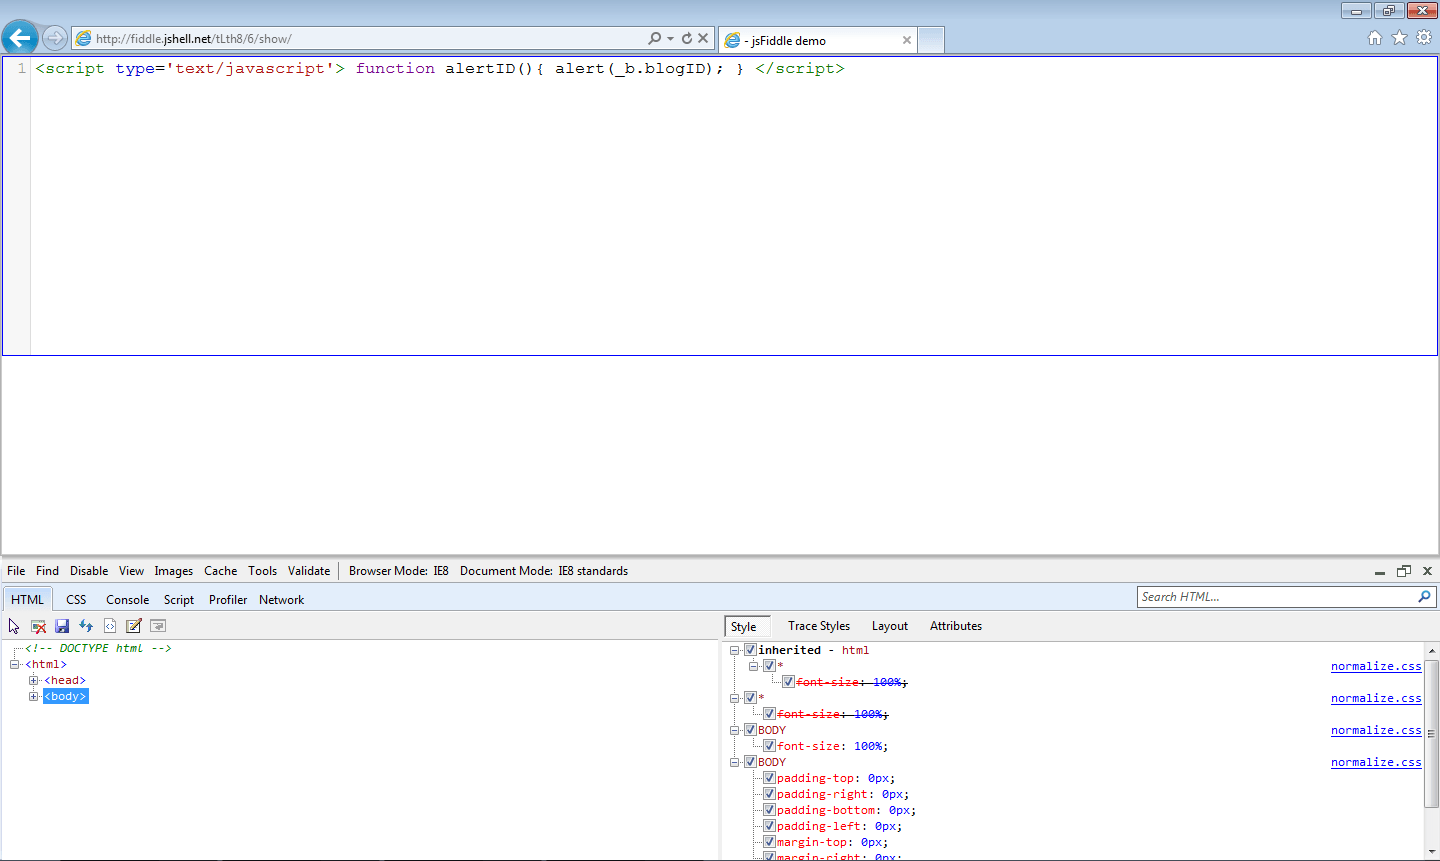Refresh the DOM tree with blue arrows icon
Viewport: 1440px width, 861px height.
[x=86, y=626]
